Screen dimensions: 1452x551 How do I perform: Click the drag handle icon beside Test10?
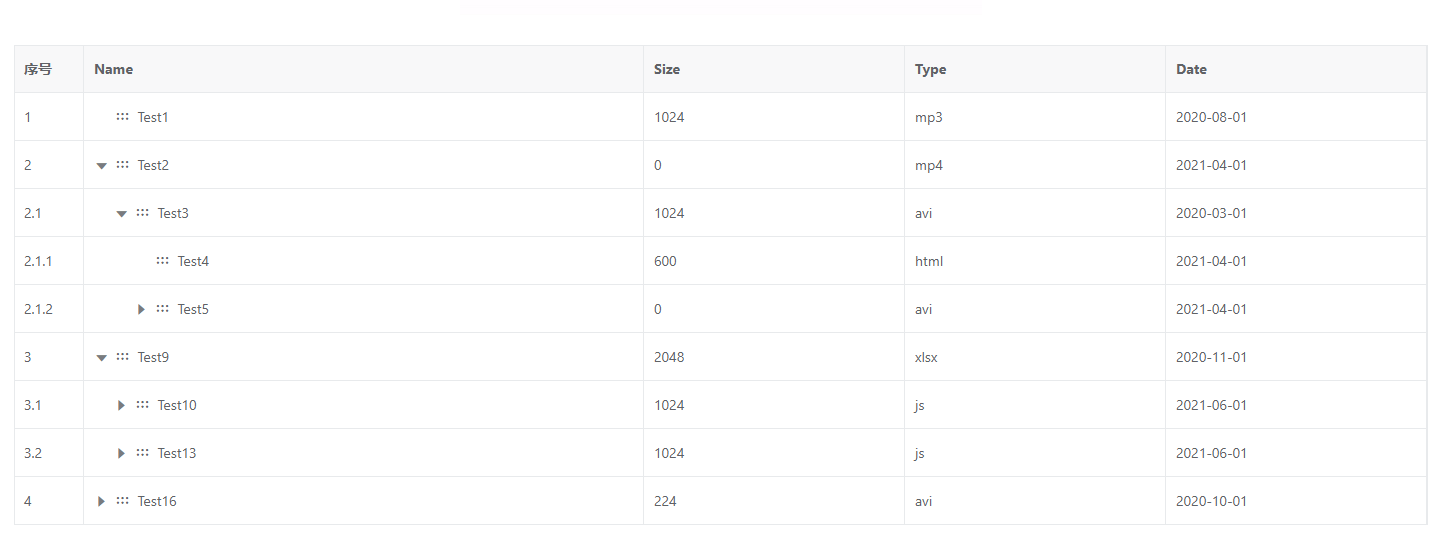(142, 405)
